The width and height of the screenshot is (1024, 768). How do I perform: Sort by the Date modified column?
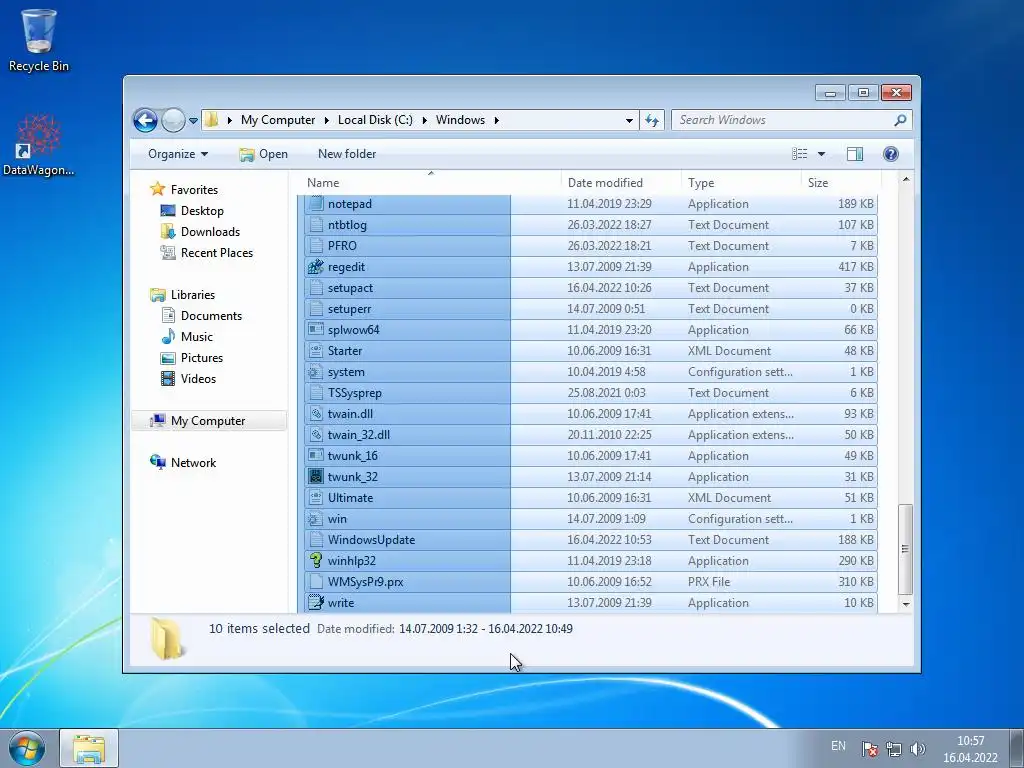[x=620, y=183]
